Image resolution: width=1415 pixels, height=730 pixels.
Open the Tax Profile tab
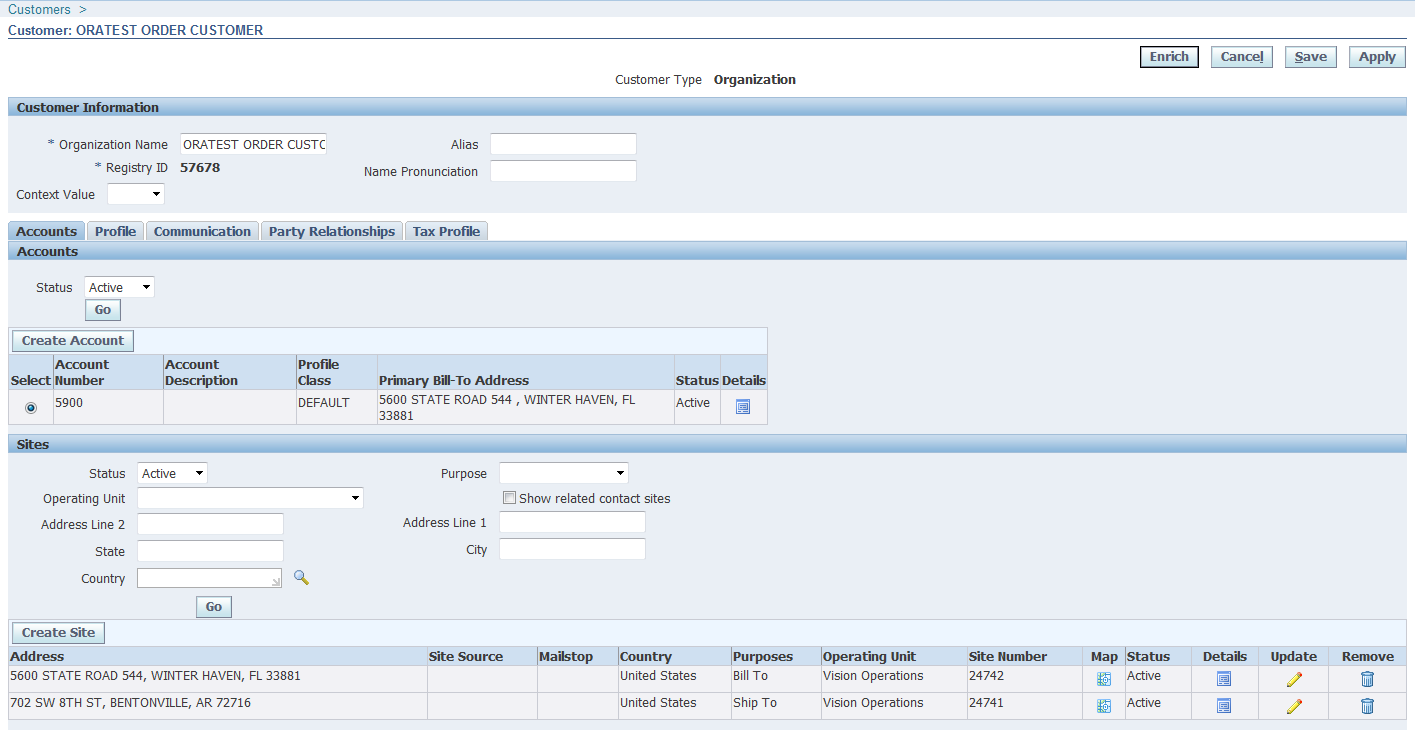pyautogui.click(x=446, y=230)
